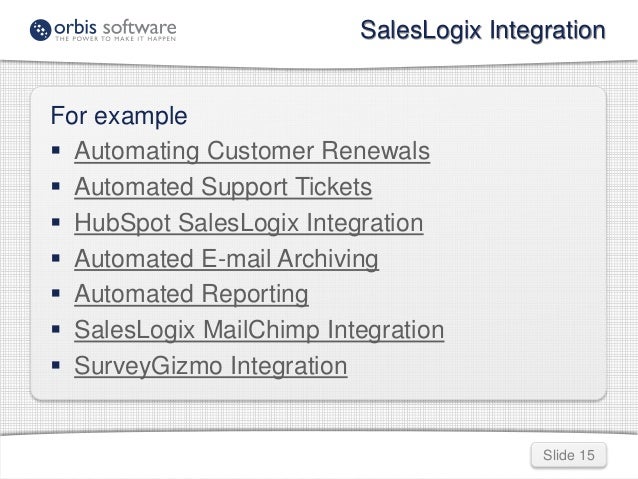The height and width of the screenshot is (479, 638).
Task: Follow the HubSpot SalesLogix Integration link
Action: (x=249, y=223)
